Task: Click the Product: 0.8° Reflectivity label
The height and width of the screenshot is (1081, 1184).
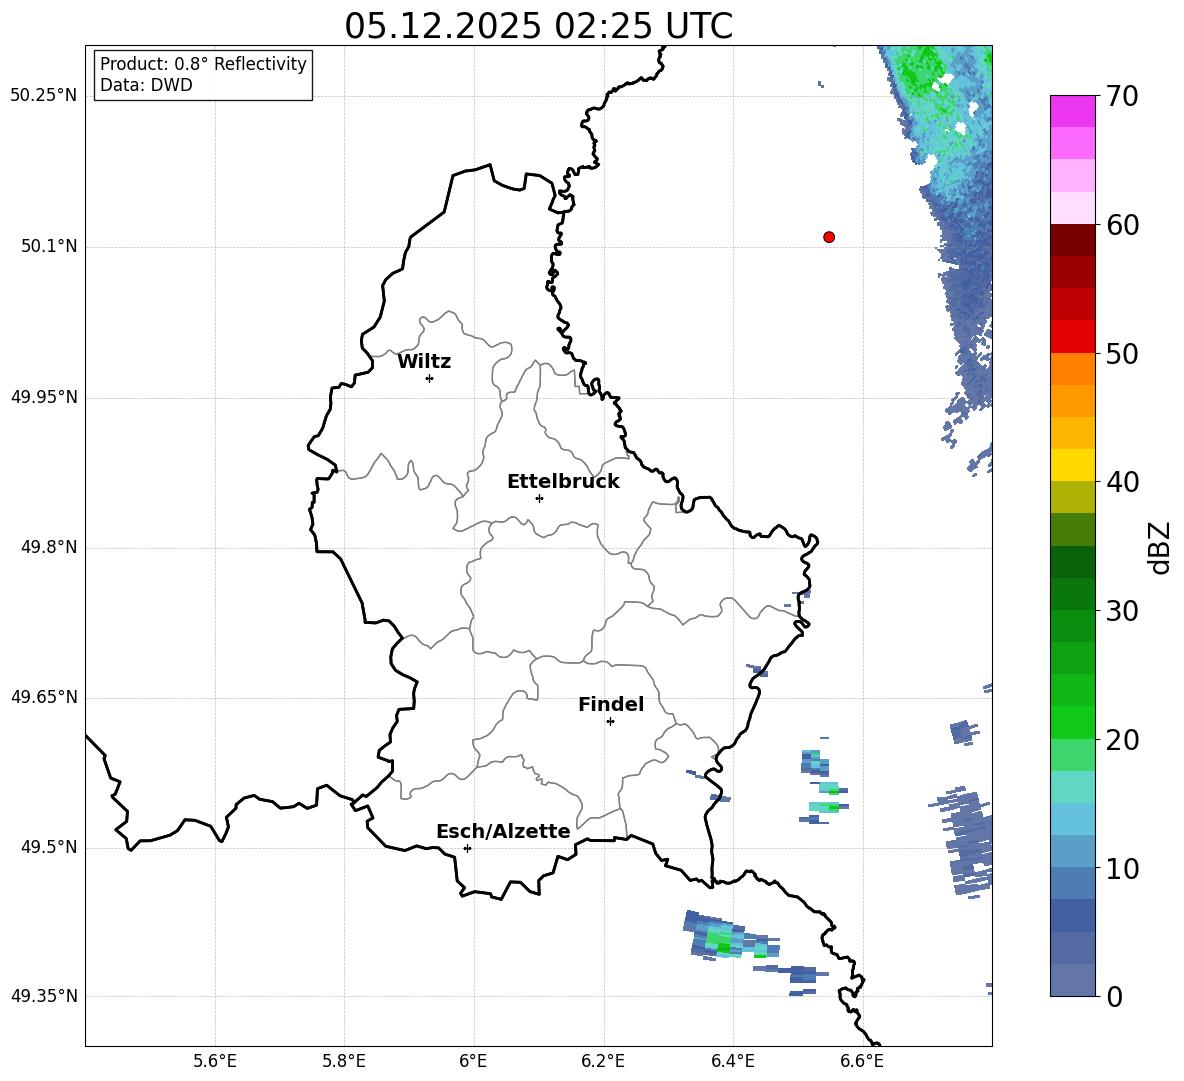Action: tap(203, 63)
